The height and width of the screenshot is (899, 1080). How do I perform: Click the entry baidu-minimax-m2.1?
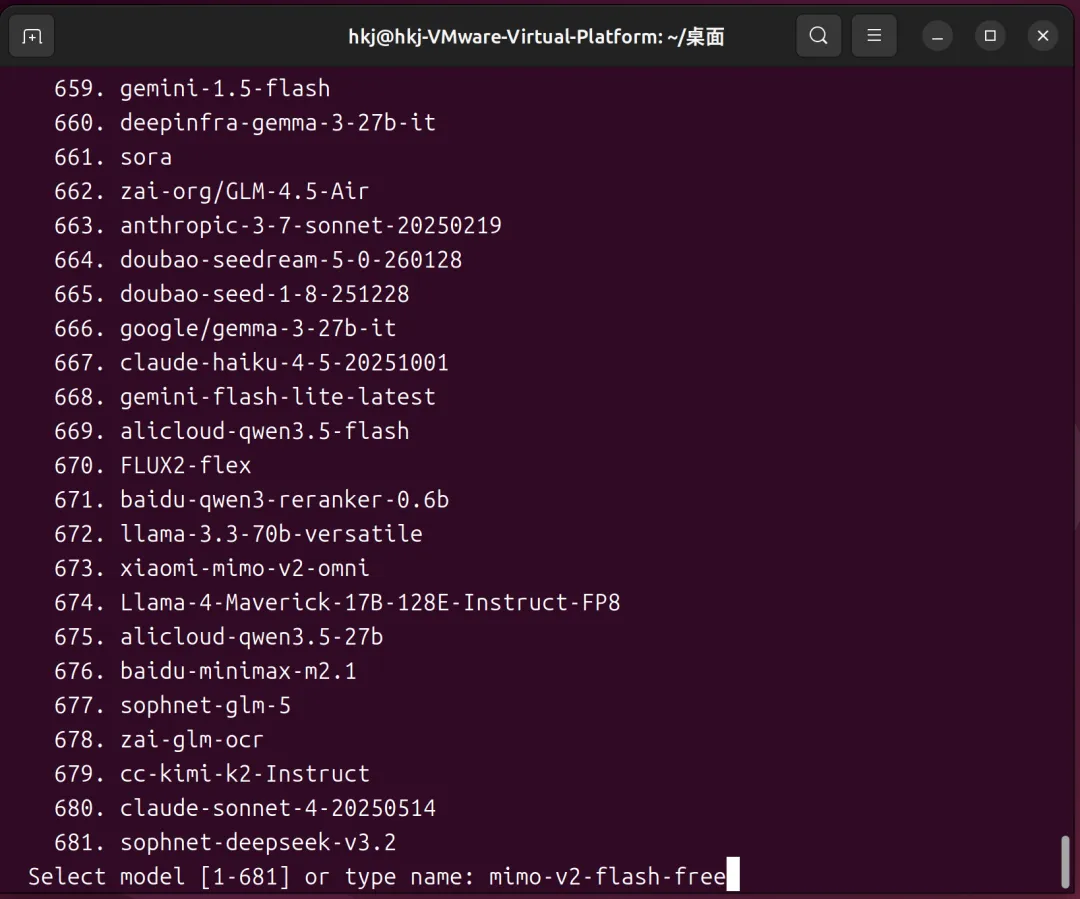[238, 672]
